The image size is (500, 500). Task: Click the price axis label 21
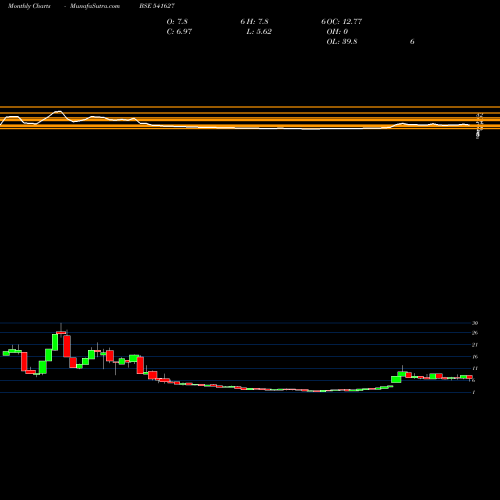[475, 345]
